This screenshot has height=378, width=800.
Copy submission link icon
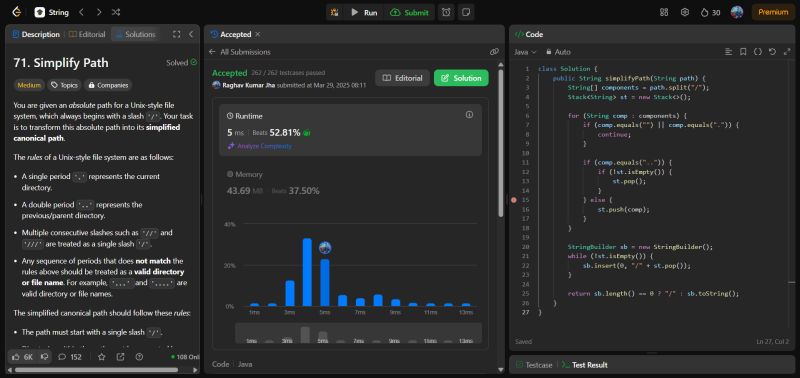[494, 52]
